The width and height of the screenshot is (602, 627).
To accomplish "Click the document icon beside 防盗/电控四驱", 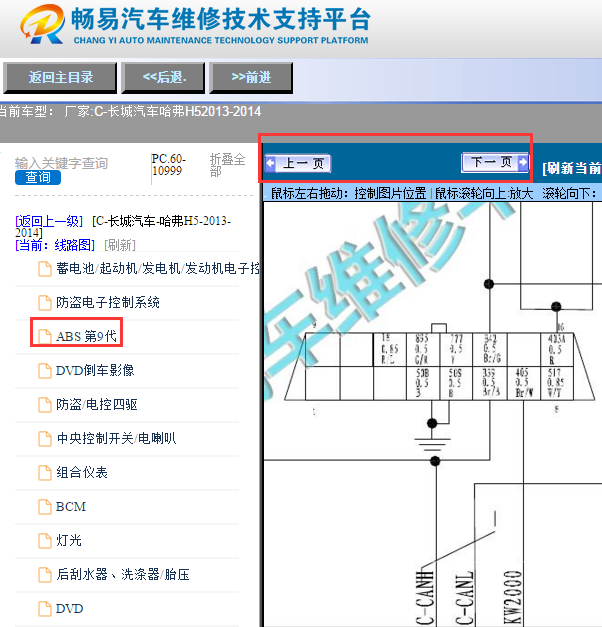I will tap(45, 405).
